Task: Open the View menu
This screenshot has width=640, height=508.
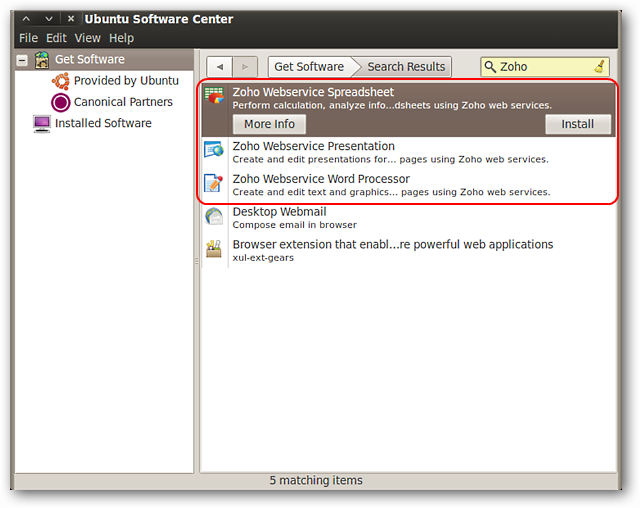Action: (x=87, y=38)
